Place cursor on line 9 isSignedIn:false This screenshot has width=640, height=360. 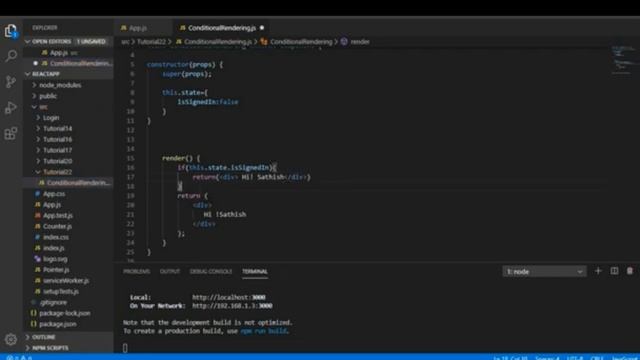pyautogui.click(x=208, y=102)
